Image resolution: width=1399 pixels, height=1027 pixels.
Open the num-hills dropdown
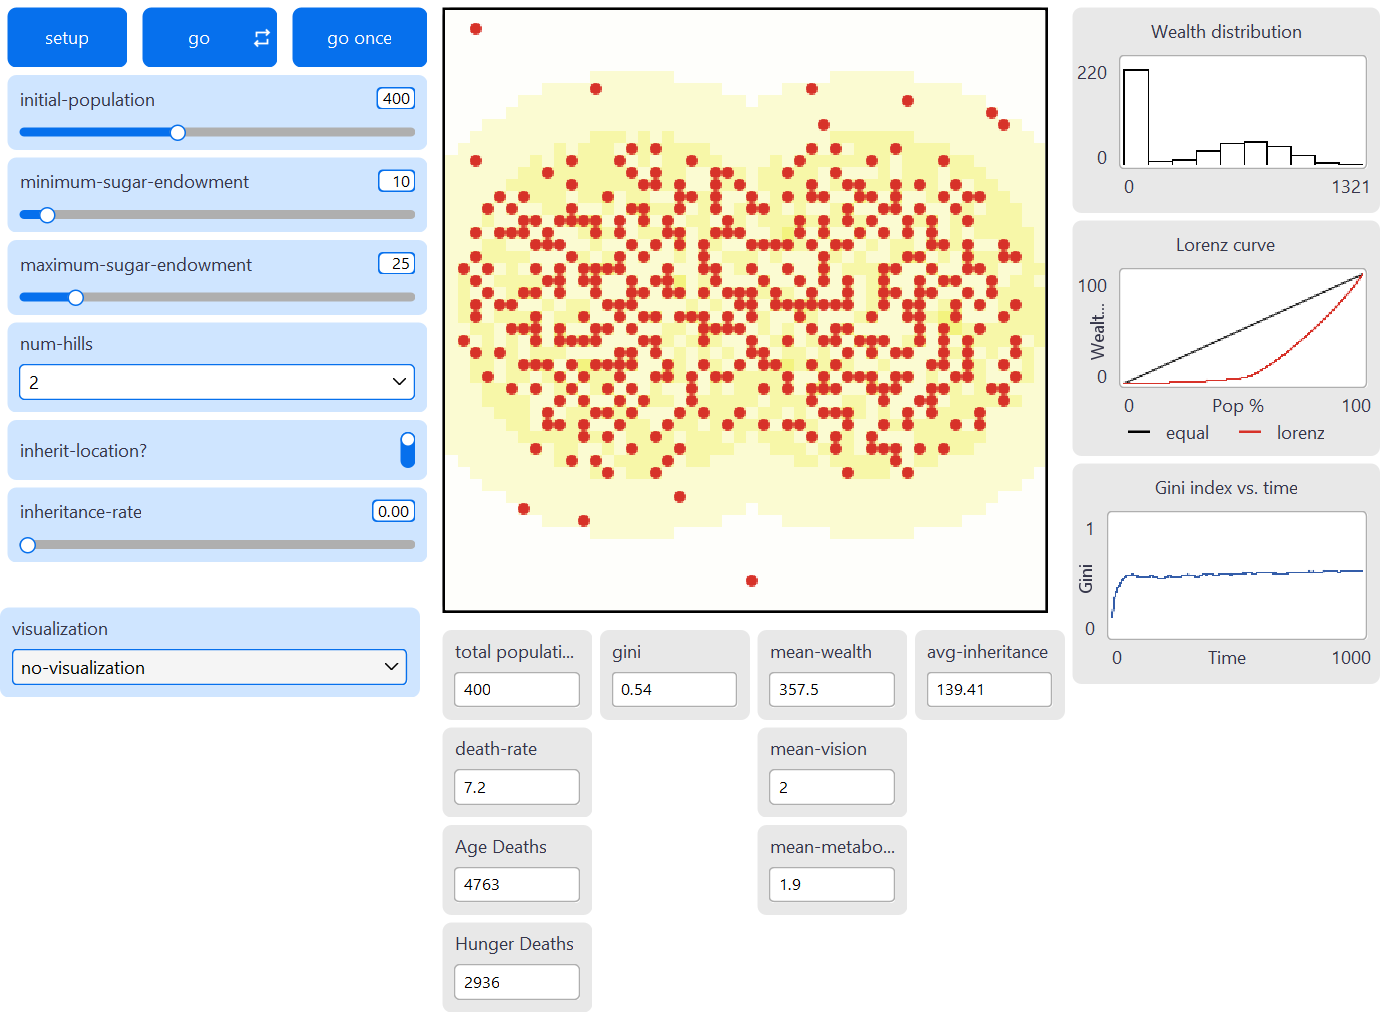coord(217,382)
